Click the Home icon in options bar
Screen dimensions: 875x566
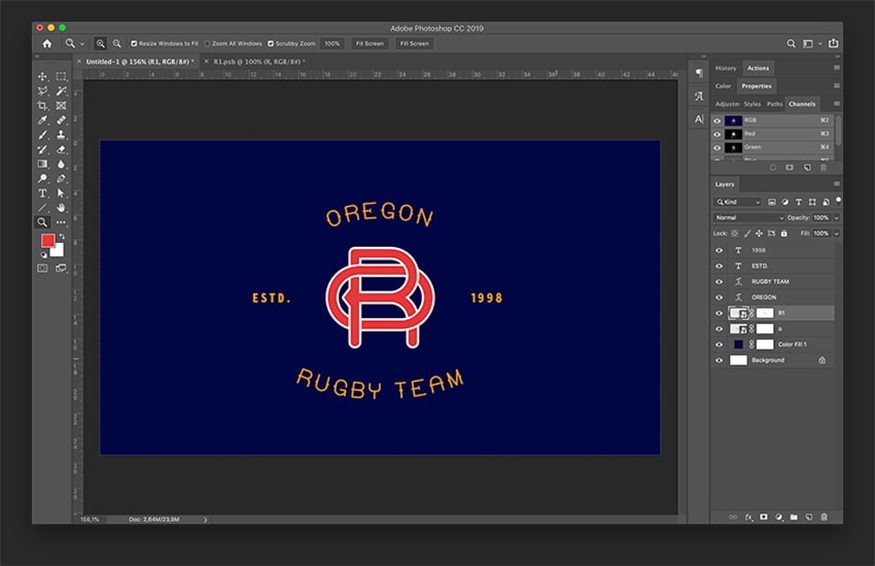tap(47, 44)
